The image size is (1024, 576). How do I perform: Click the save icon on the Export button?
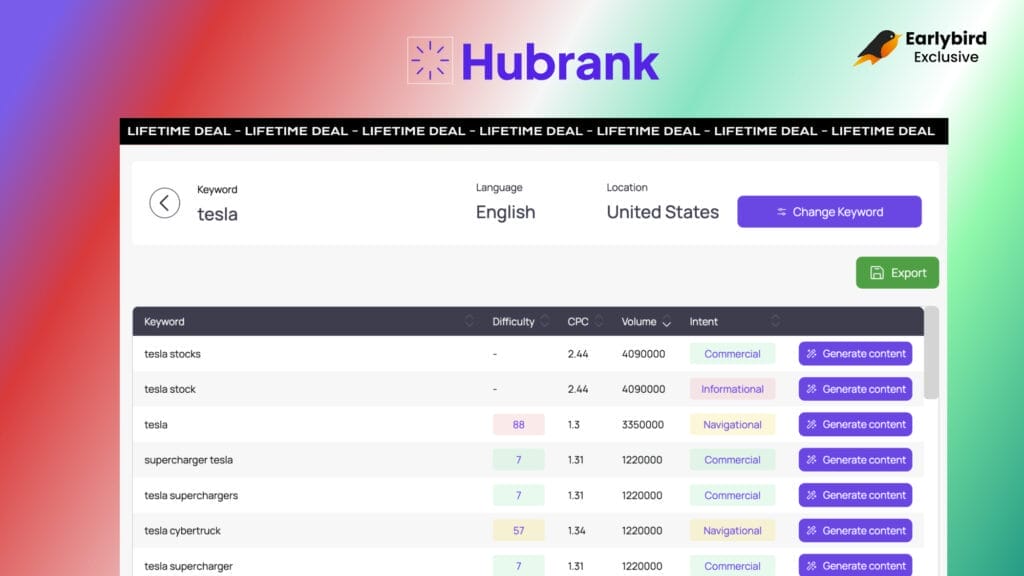[878, 272]
